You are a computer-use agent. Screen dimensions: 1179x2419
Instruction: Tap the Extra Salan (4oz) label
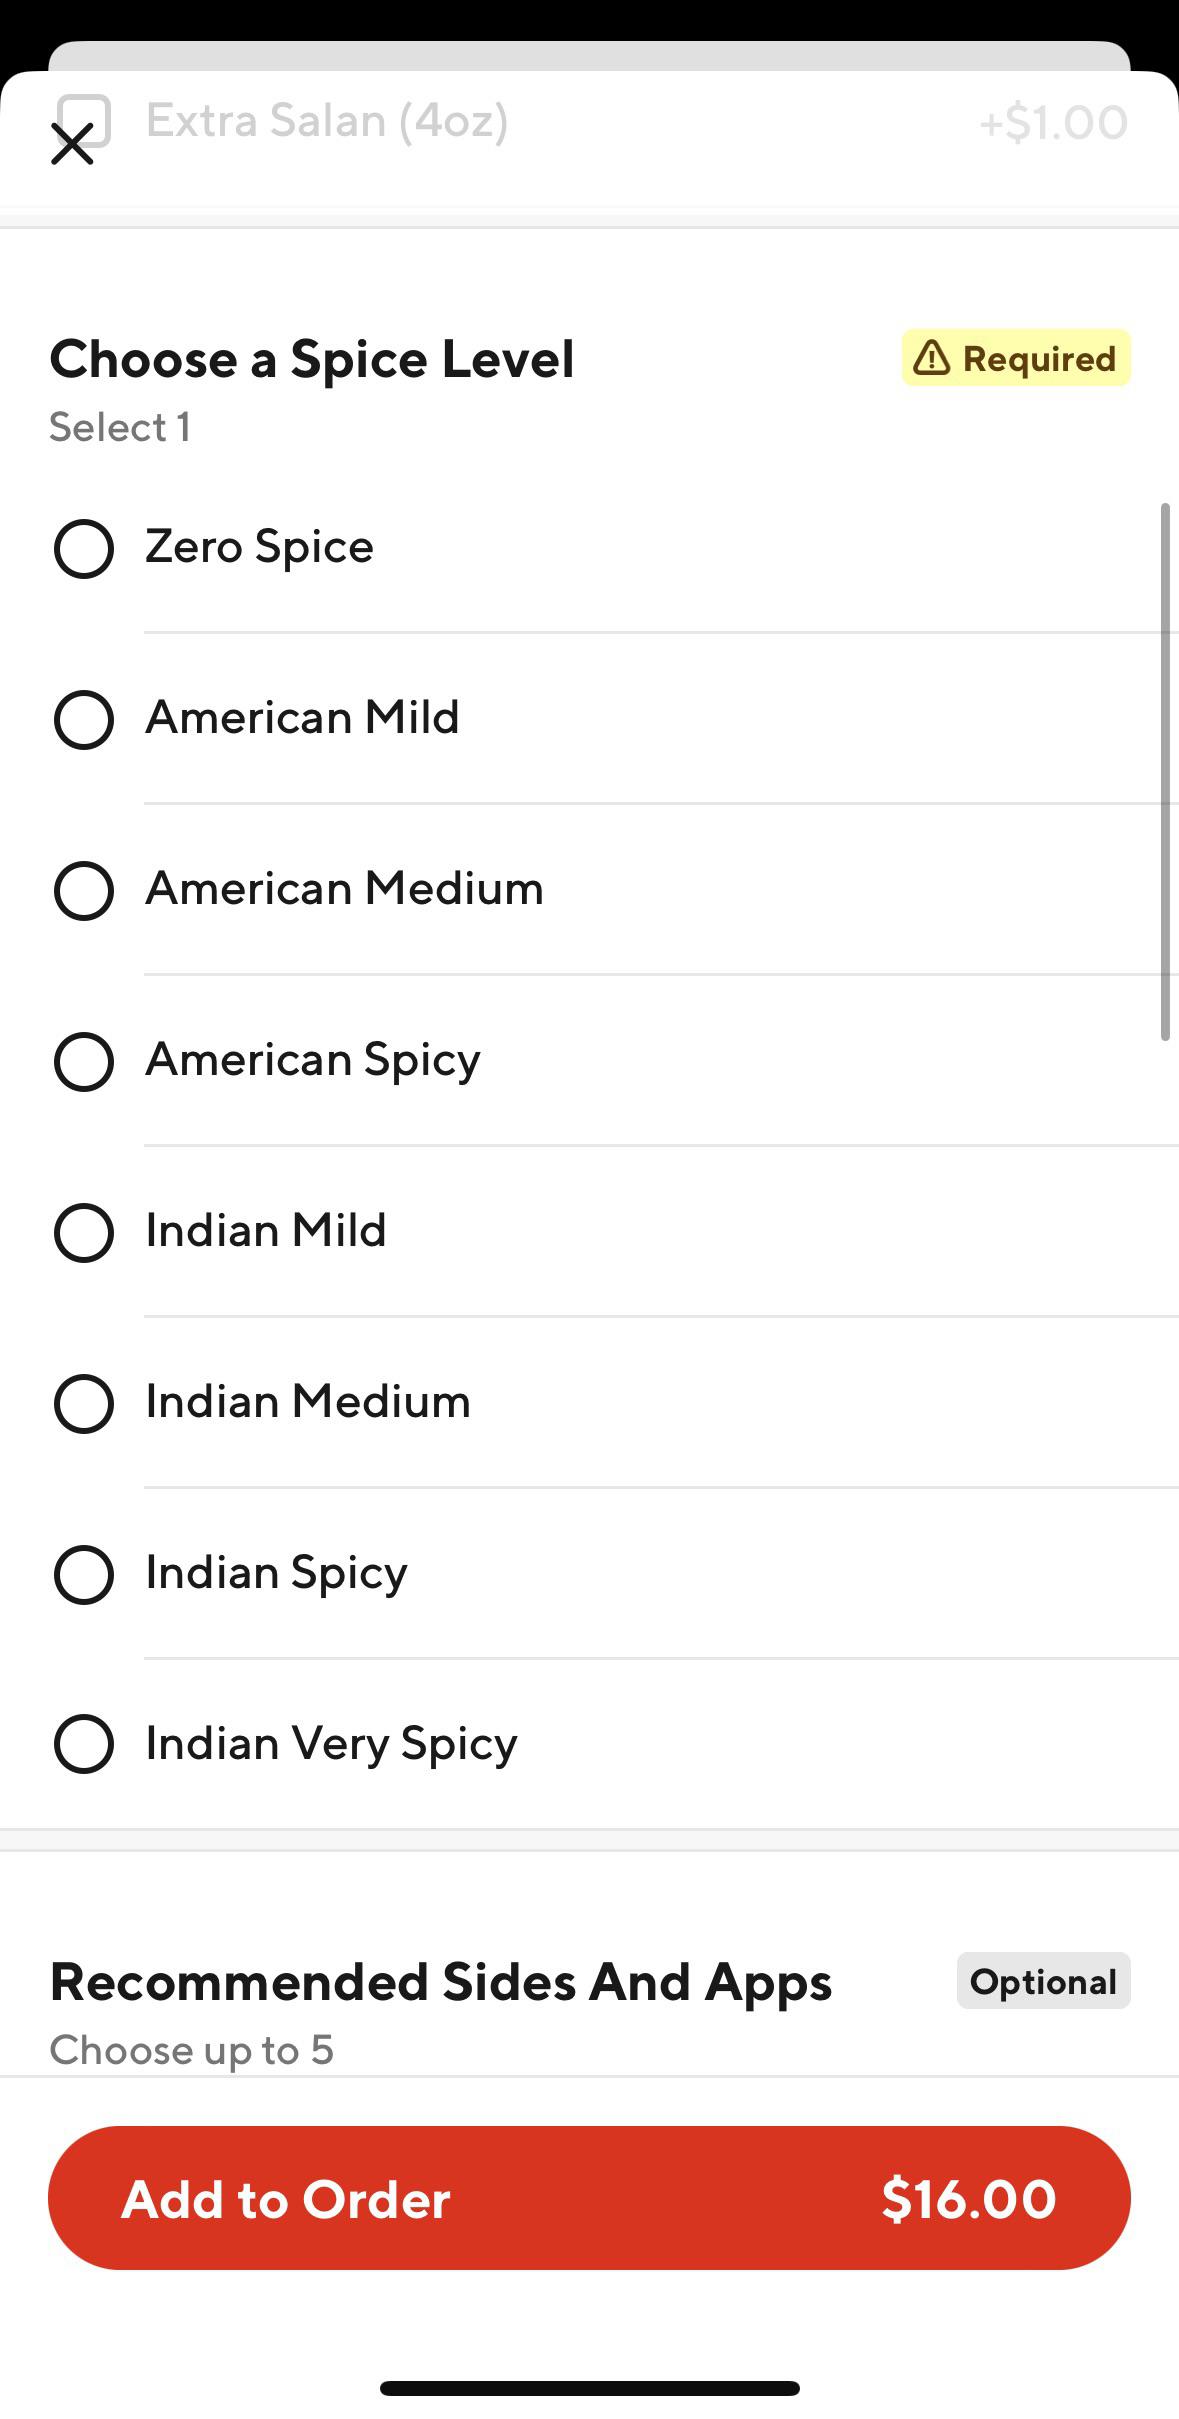click(327, 121)
